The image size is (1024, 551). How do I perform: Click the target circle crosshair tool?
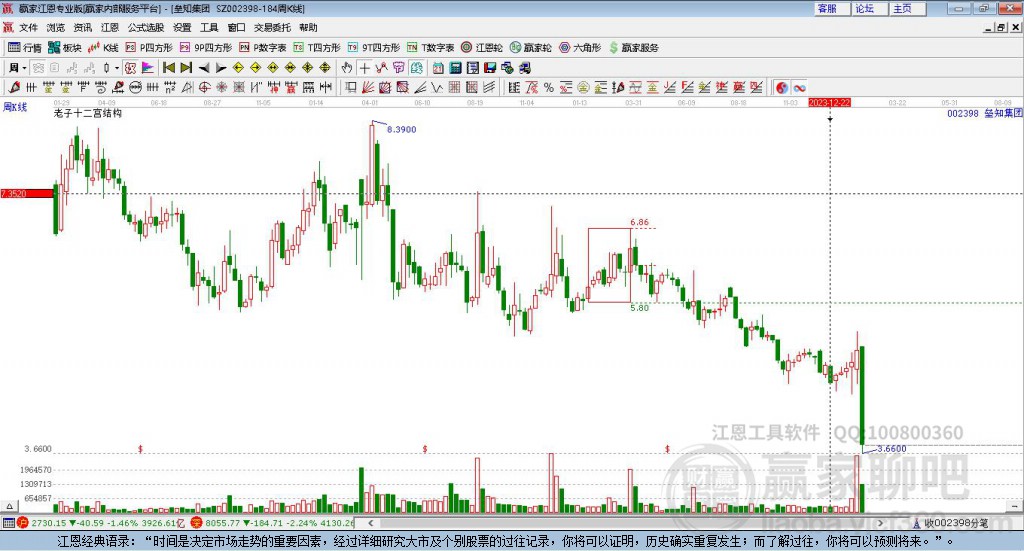coord(204,87)
